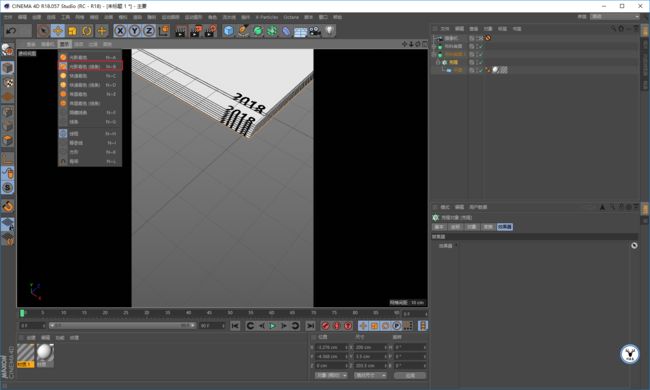Click the Light bulb icon
This screenshot has height=390, width=650.
(x=329, y=31)
